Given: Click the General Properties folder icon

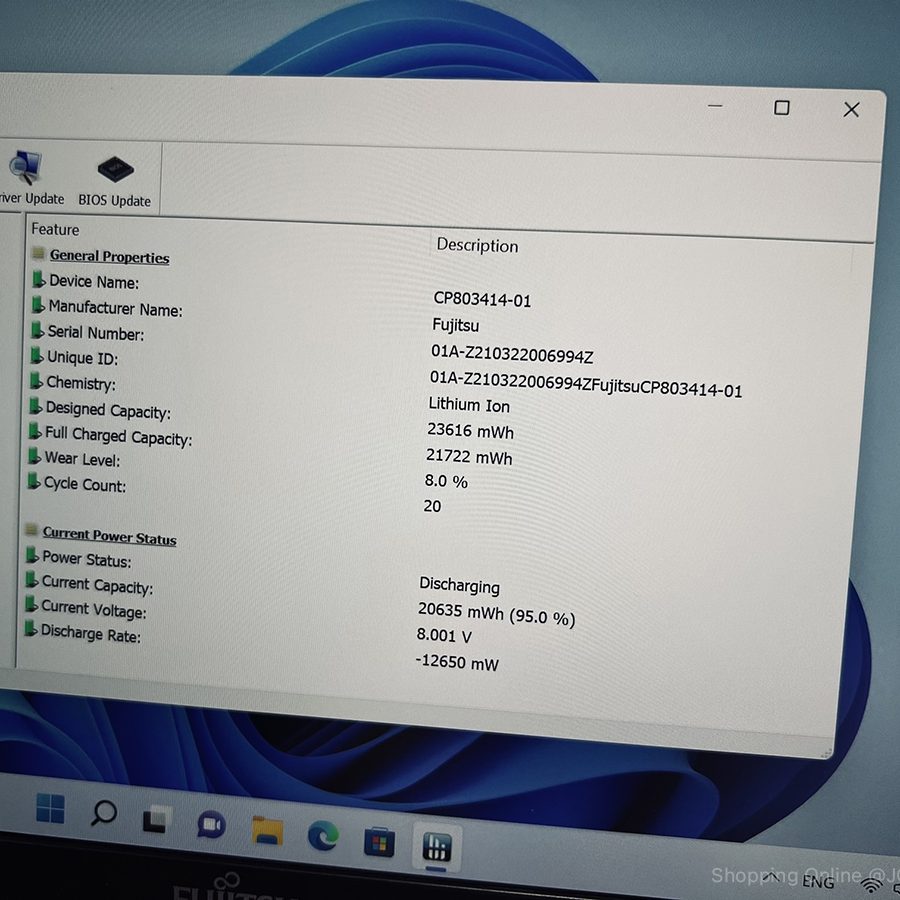Looking at the screenshot, I should [x=38, y=253].
